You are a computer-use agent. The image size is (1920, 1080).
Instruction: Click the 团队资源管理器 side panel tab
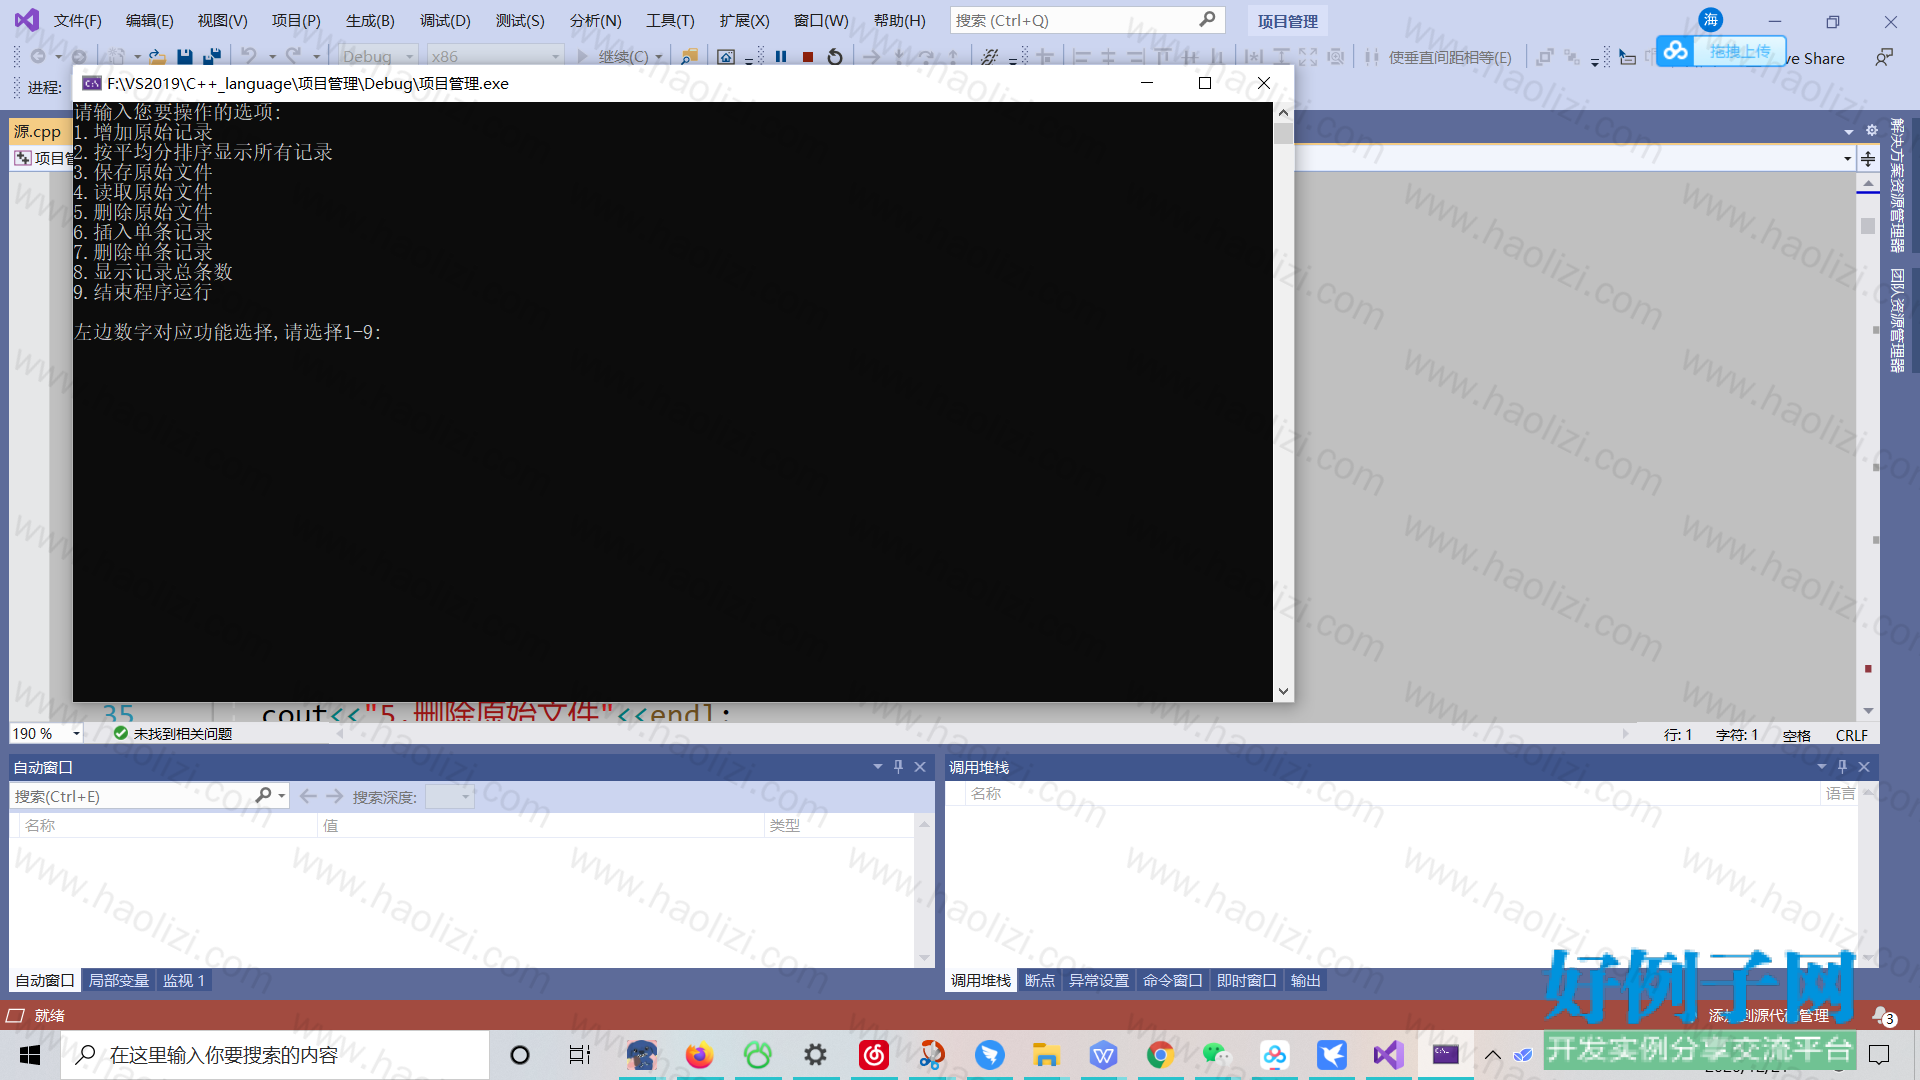pyautogui.click(x=1897, y=320)
